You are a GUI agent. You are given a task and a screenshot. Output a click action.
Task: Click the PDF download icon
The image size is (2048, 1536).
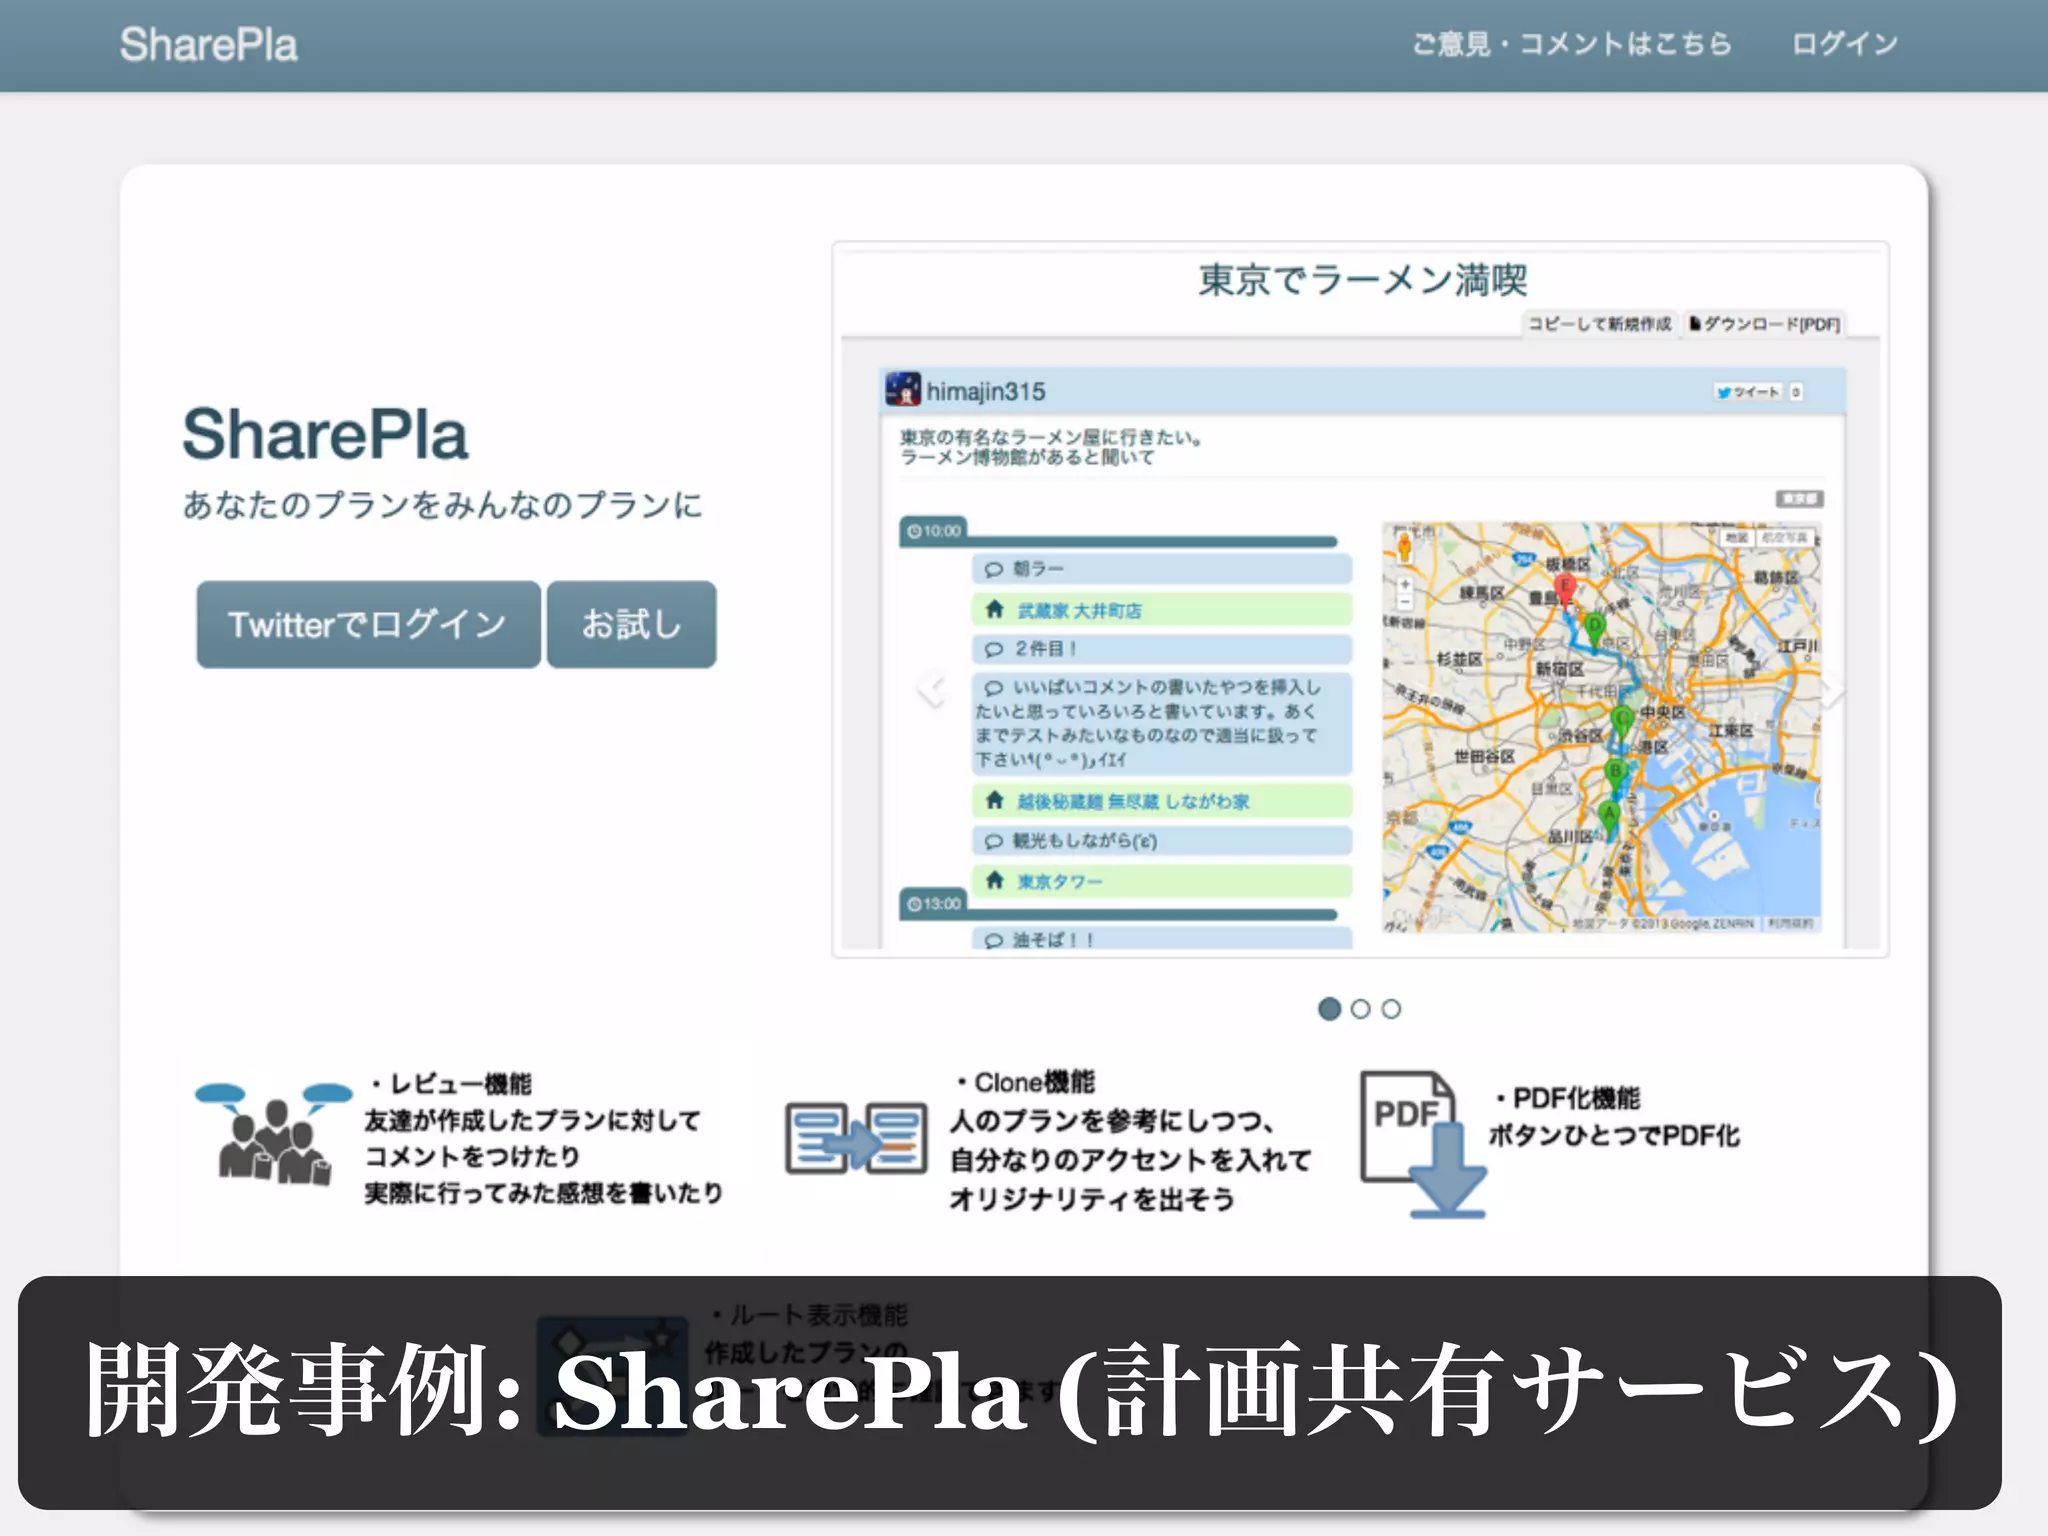pyautogui.click(x=1423, y=1144)
